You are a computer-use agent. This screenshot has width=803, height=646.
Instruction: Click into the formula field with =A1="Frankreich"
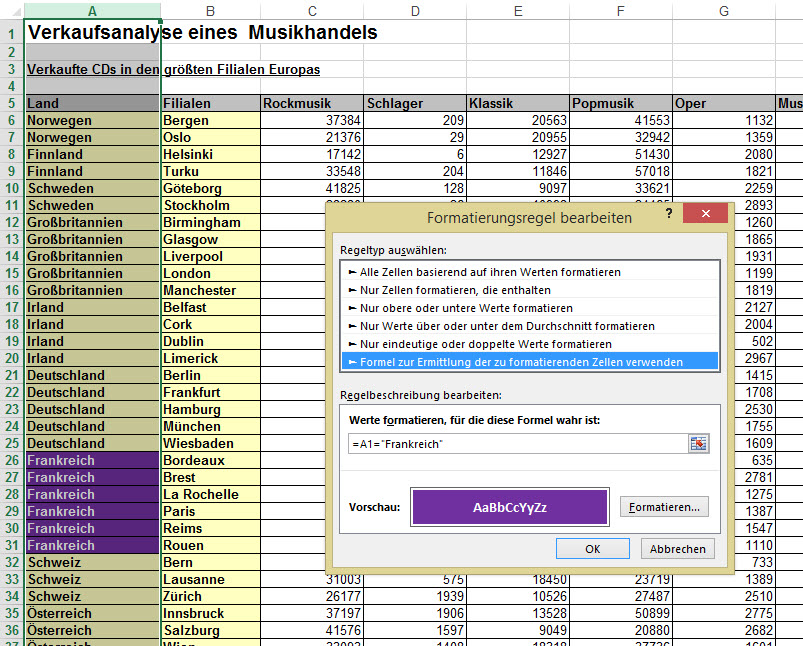pyautogui.click(x=515, y=443)
